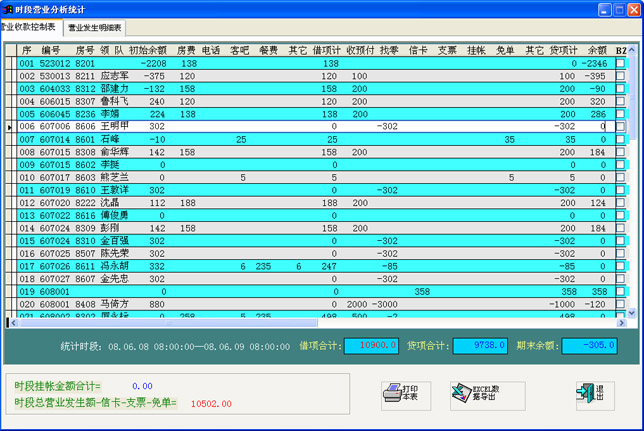Click the 初始余额 column header
This screenshot has width=644, height=431.
[147, 49]
